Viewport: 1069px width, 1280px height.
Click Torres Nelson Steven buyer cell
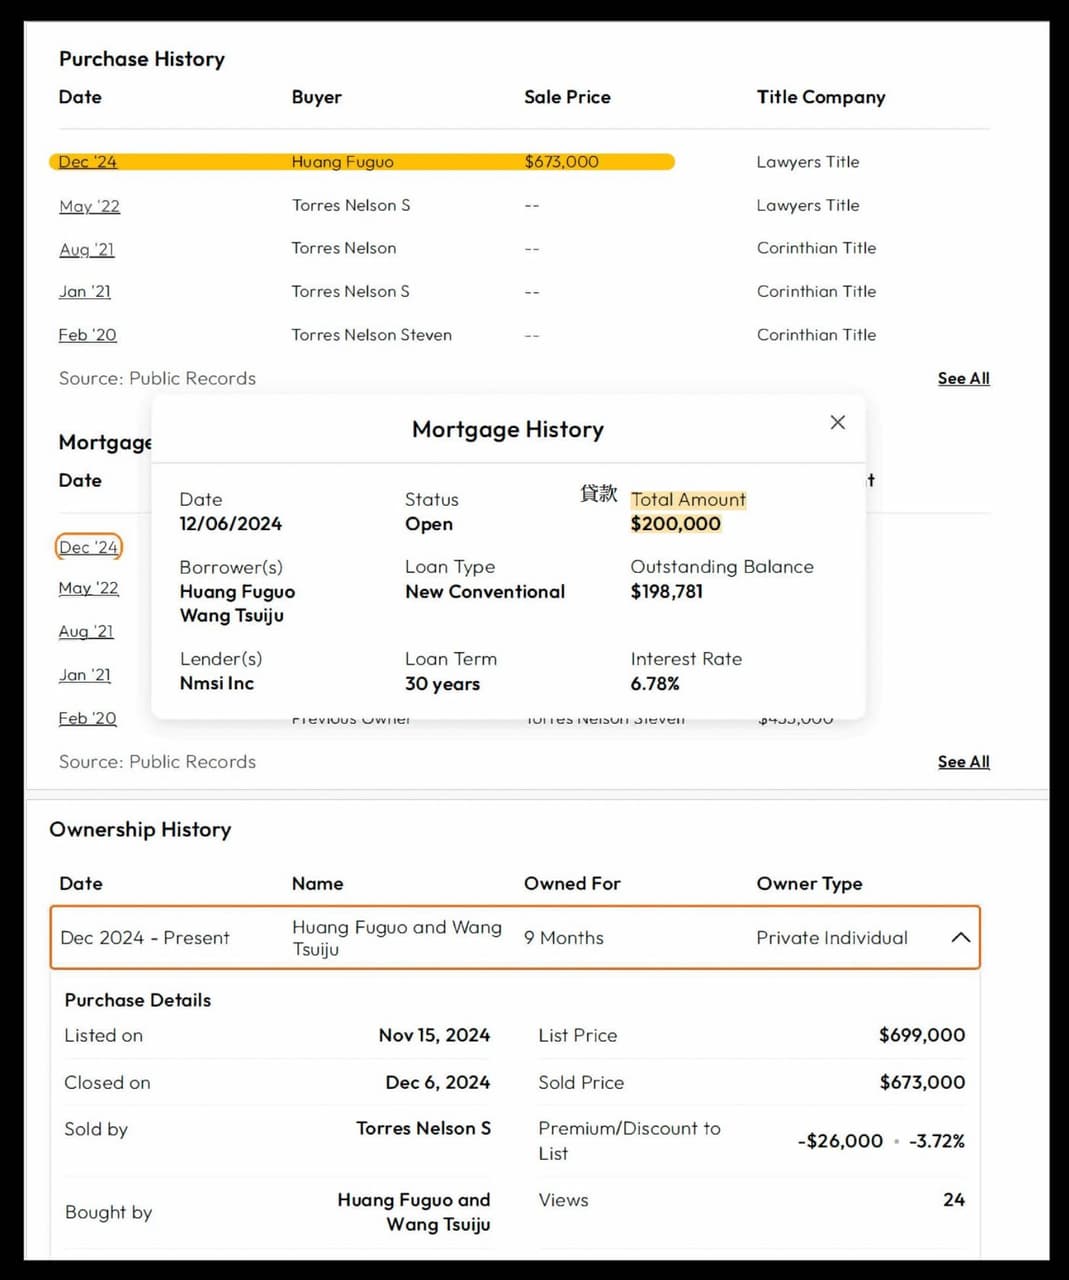371,335
